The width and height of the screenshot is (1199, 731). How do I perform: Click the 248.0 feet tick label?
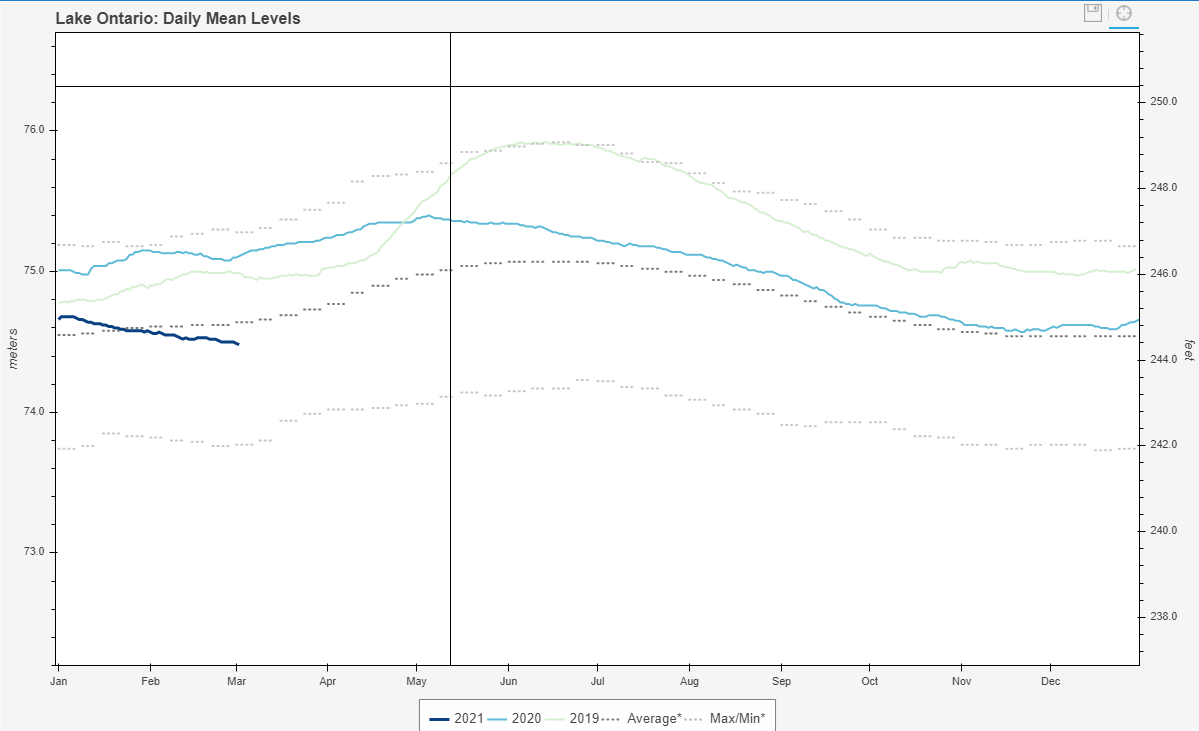coord(1163,187)
